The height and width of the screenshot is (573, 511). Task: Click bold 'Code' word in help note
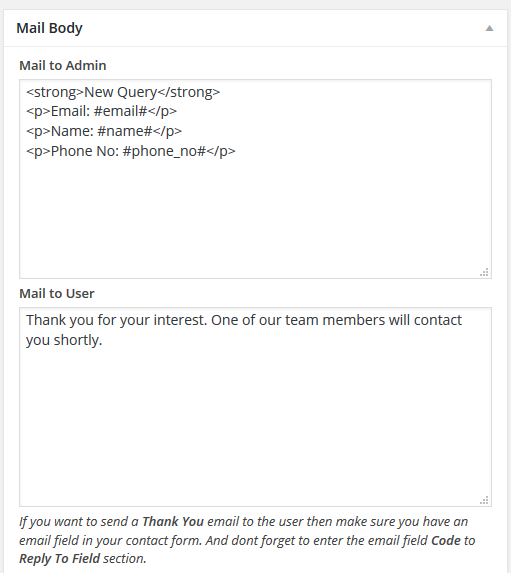446,540
